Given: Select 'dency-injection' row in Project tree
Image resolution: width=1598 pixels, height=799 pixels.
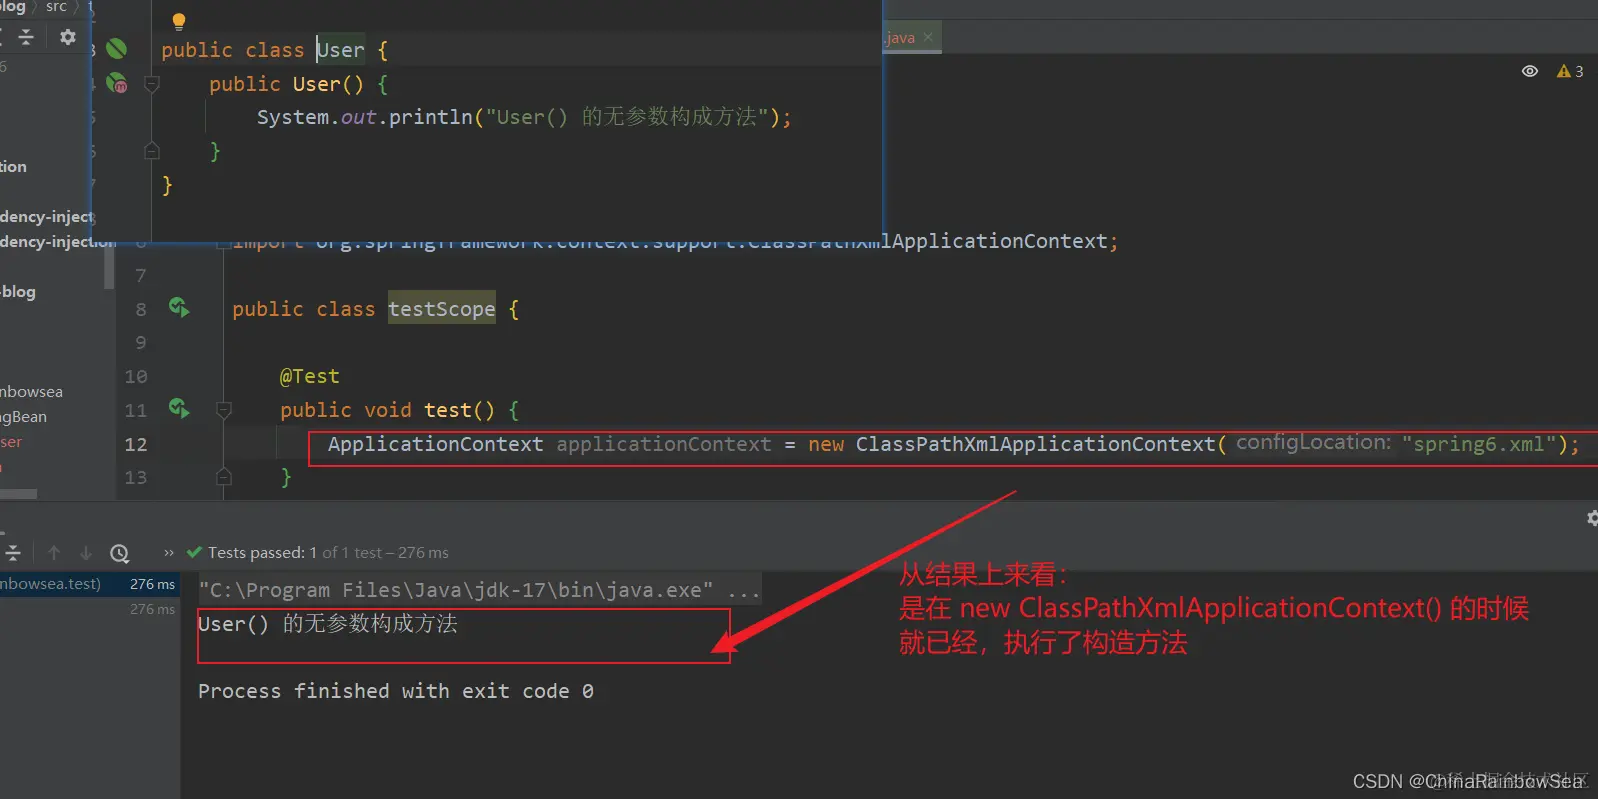Looking at the screenshot, I should point(57,242).
